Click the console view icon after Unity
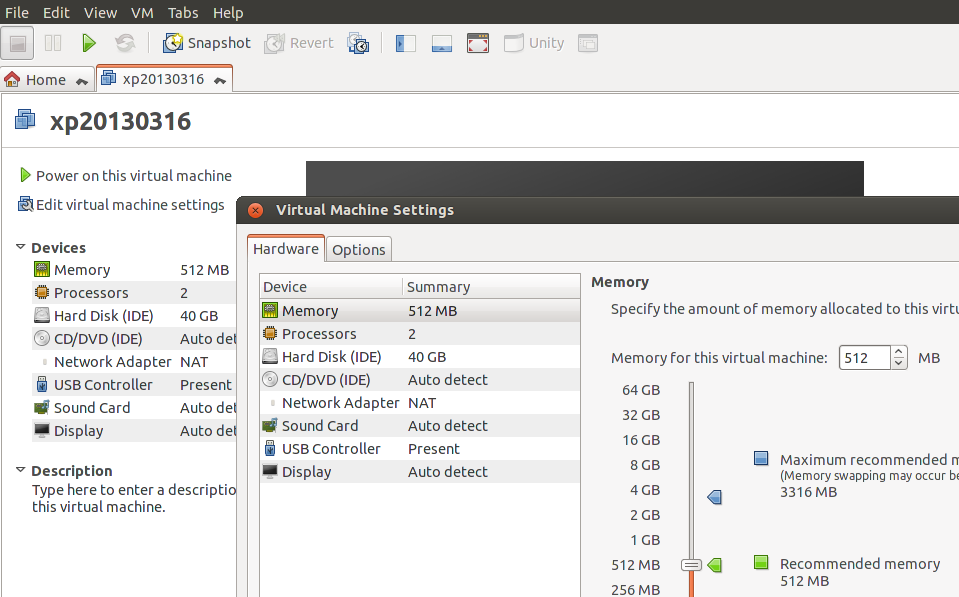Viewport: 959px width, 597px height. pos(588,43)
